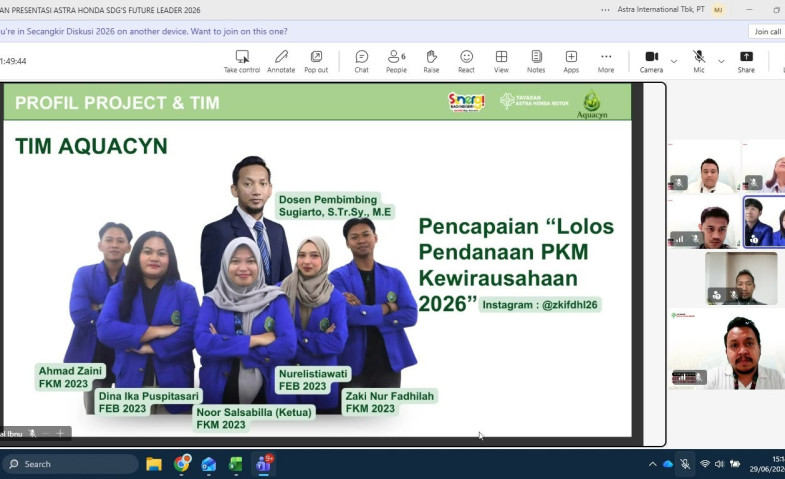Viewport: 785px width, 479px height.
Task: Open the Apps menu
Action: click(571, 62)
